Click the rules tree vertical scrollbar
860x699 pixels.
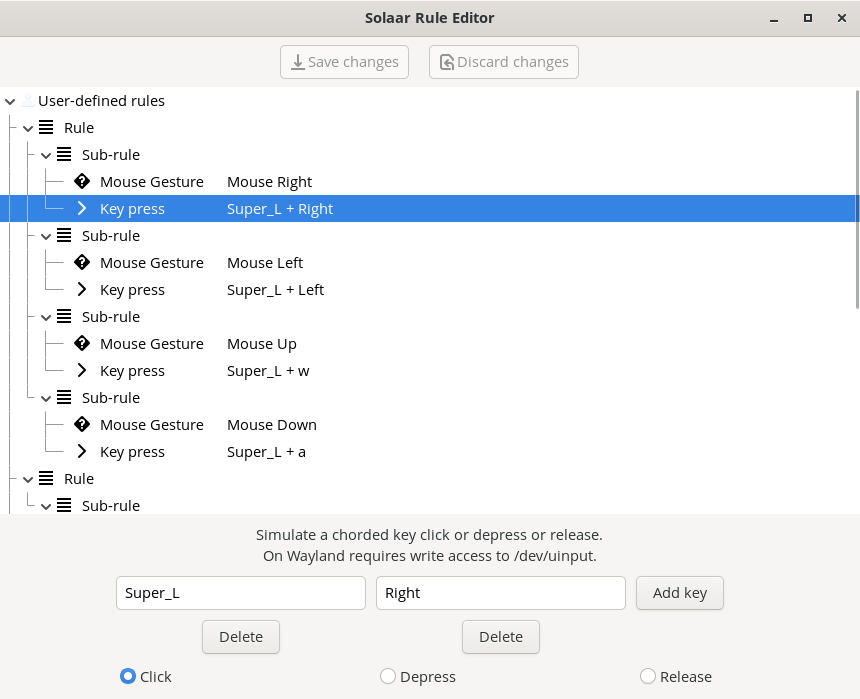(856, 200)
